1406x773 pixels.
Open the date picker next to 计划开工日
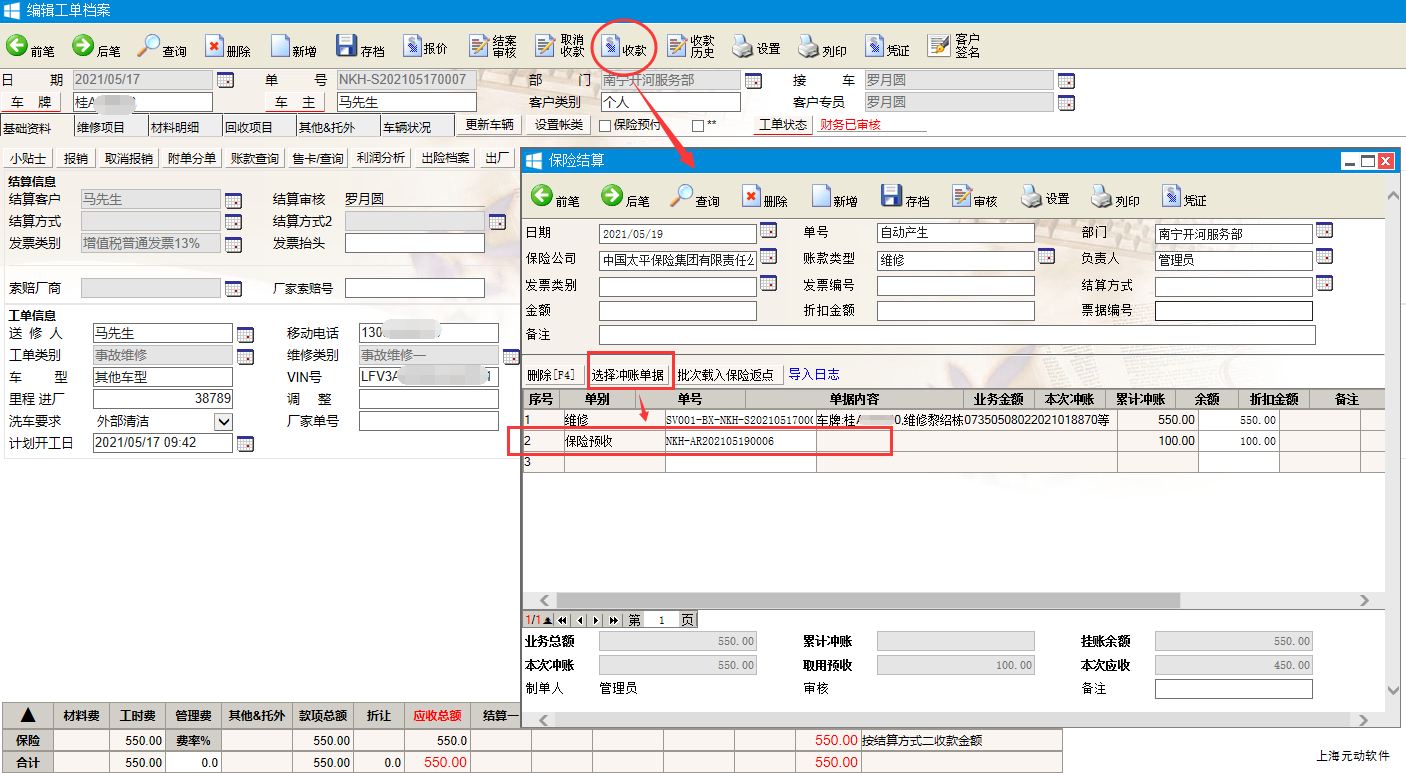pos(244,443)
